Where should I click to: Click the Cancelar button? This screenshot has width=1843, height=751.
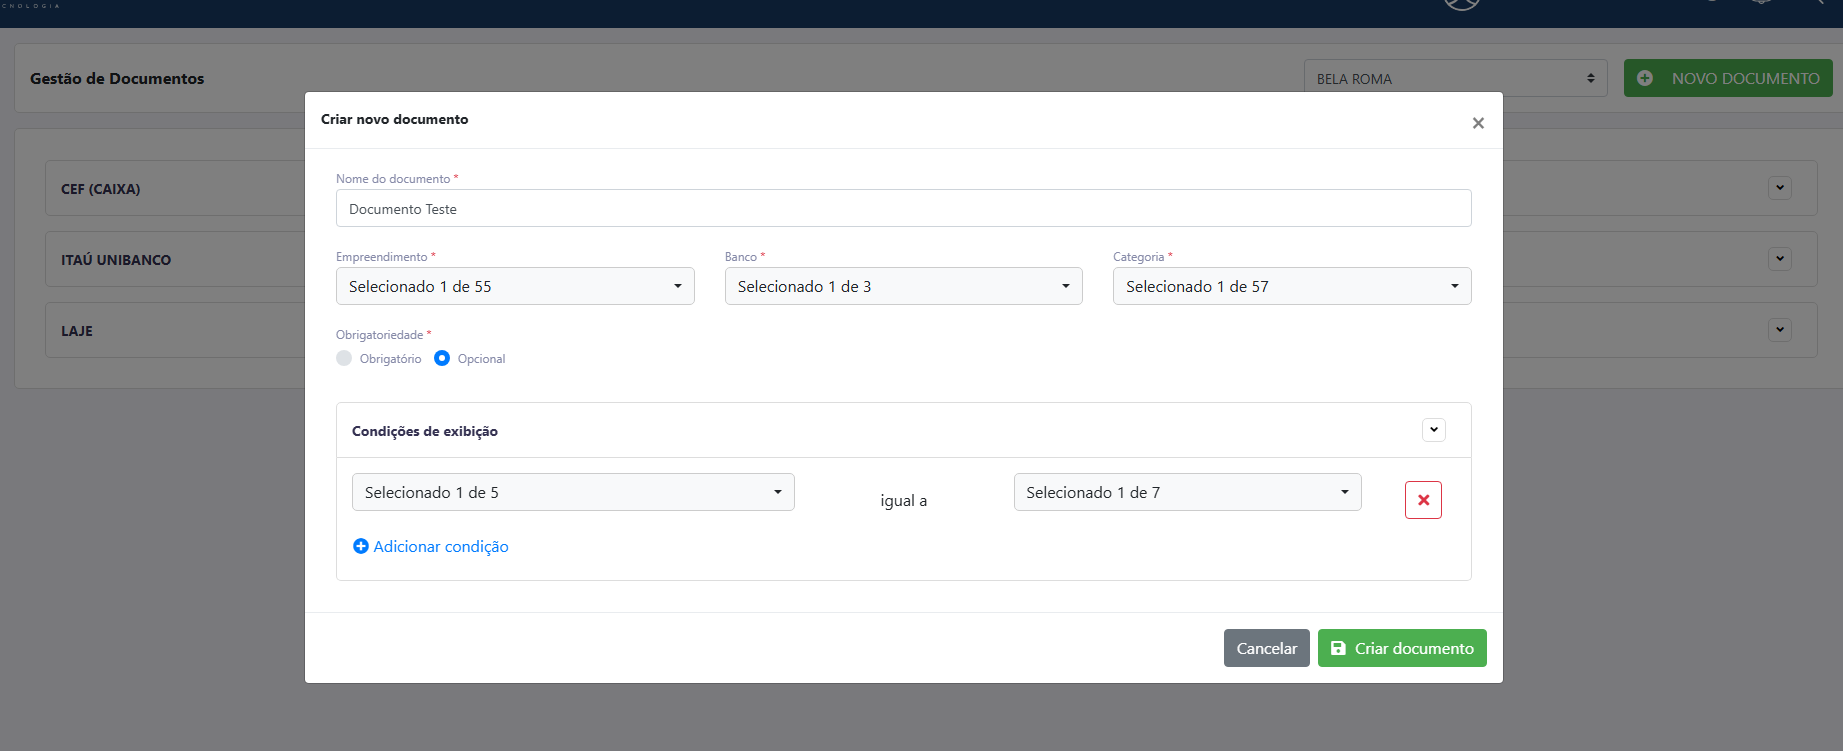coord(1267,648)
